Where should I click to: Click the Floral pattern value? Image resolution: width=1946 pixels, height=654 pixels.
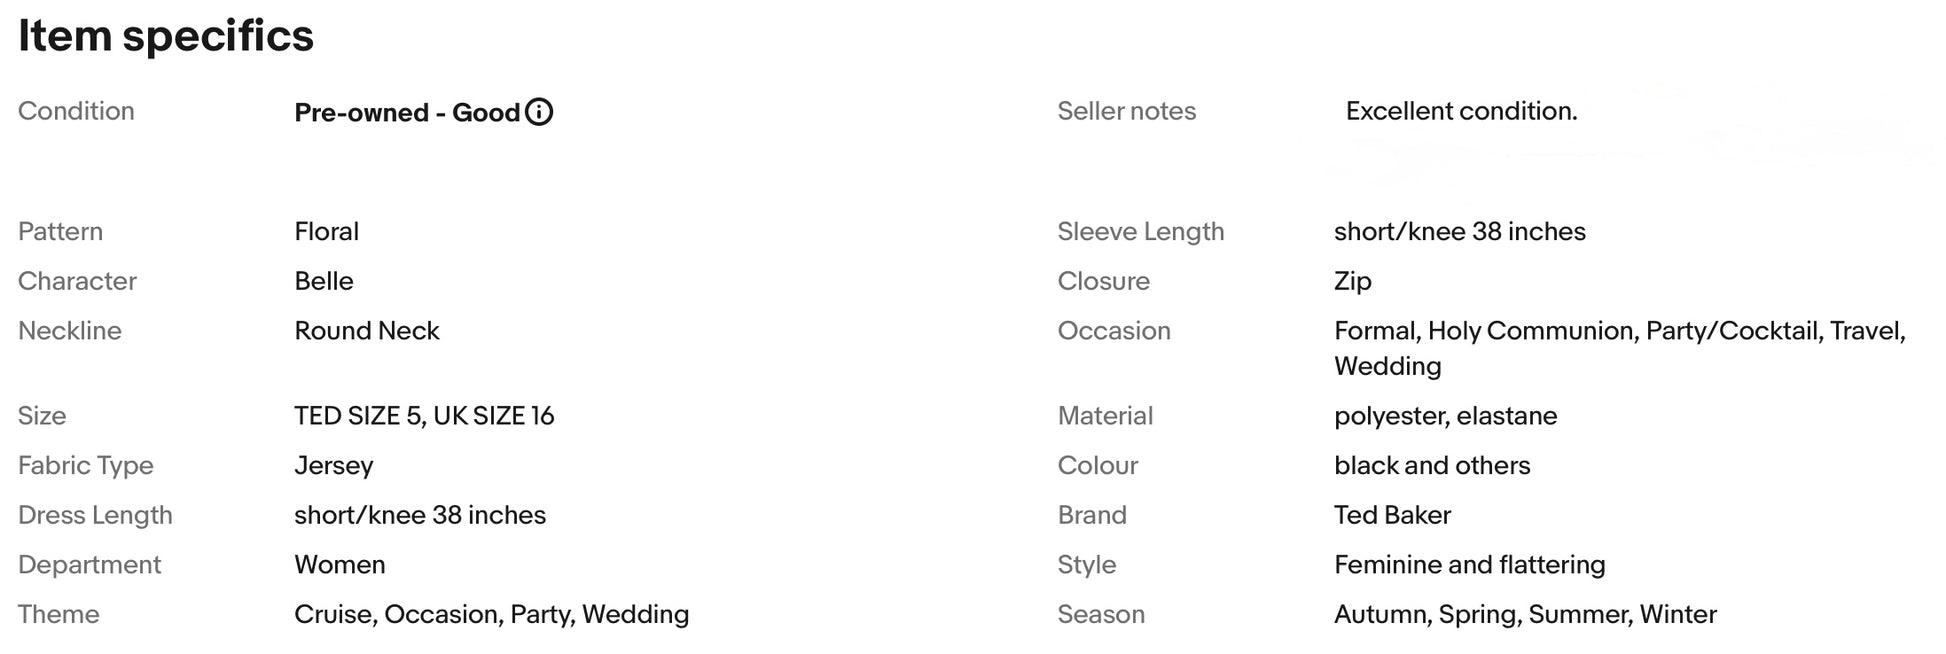pos(326,231)
